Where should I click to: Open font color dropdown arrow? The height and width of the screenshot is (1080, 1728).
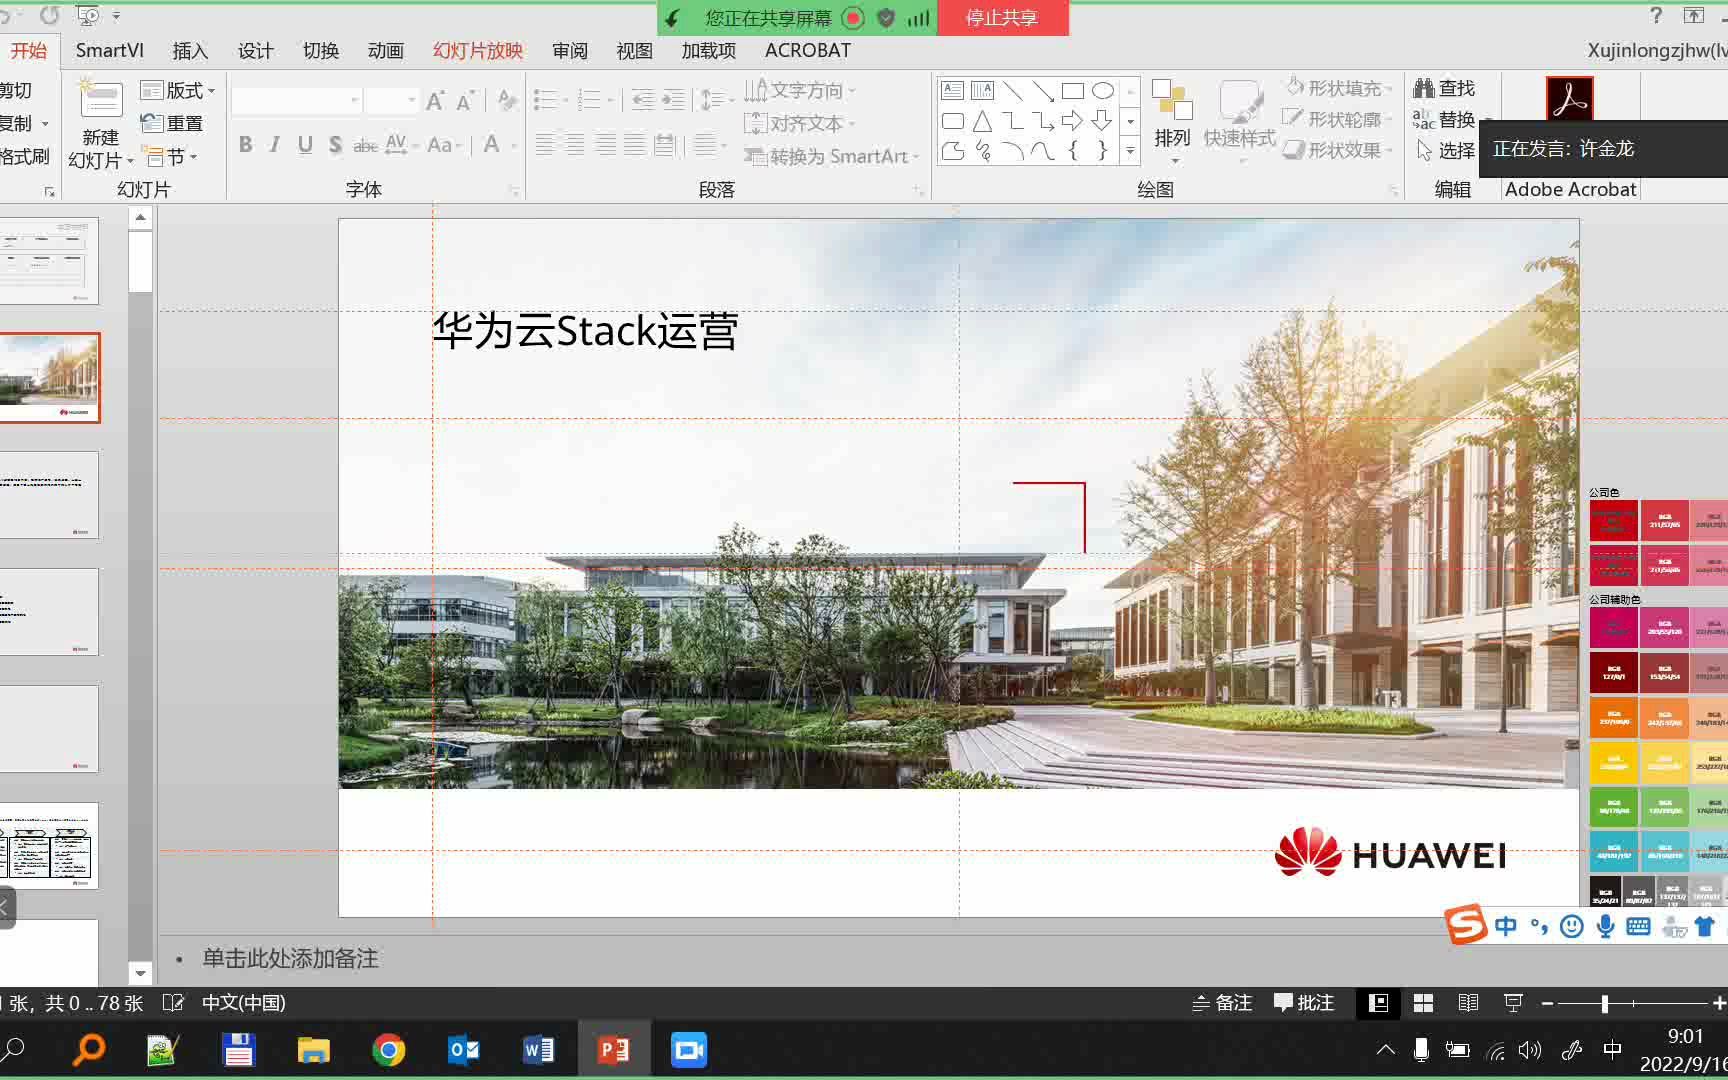(514, 146)
